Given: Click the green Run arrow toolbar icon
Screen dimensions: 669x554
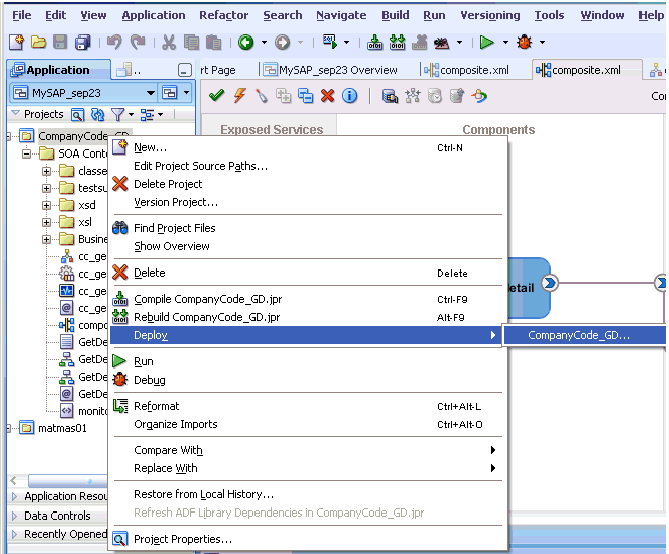Looking at the screenshot, I should (x=486, y=42).
